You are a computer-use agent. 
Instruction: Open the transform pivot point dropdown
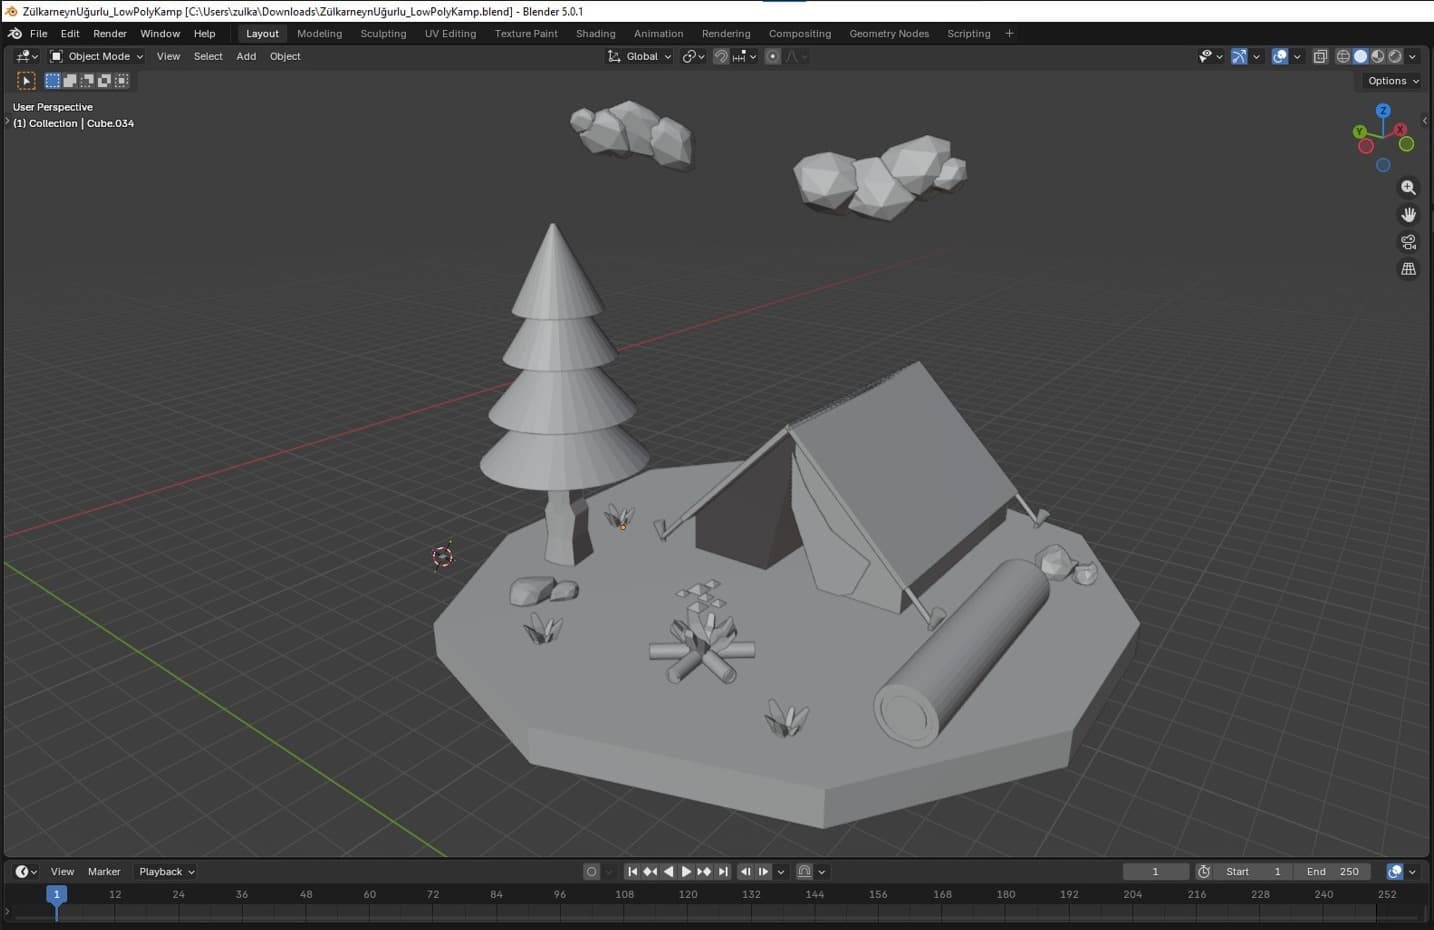[693, 56]
